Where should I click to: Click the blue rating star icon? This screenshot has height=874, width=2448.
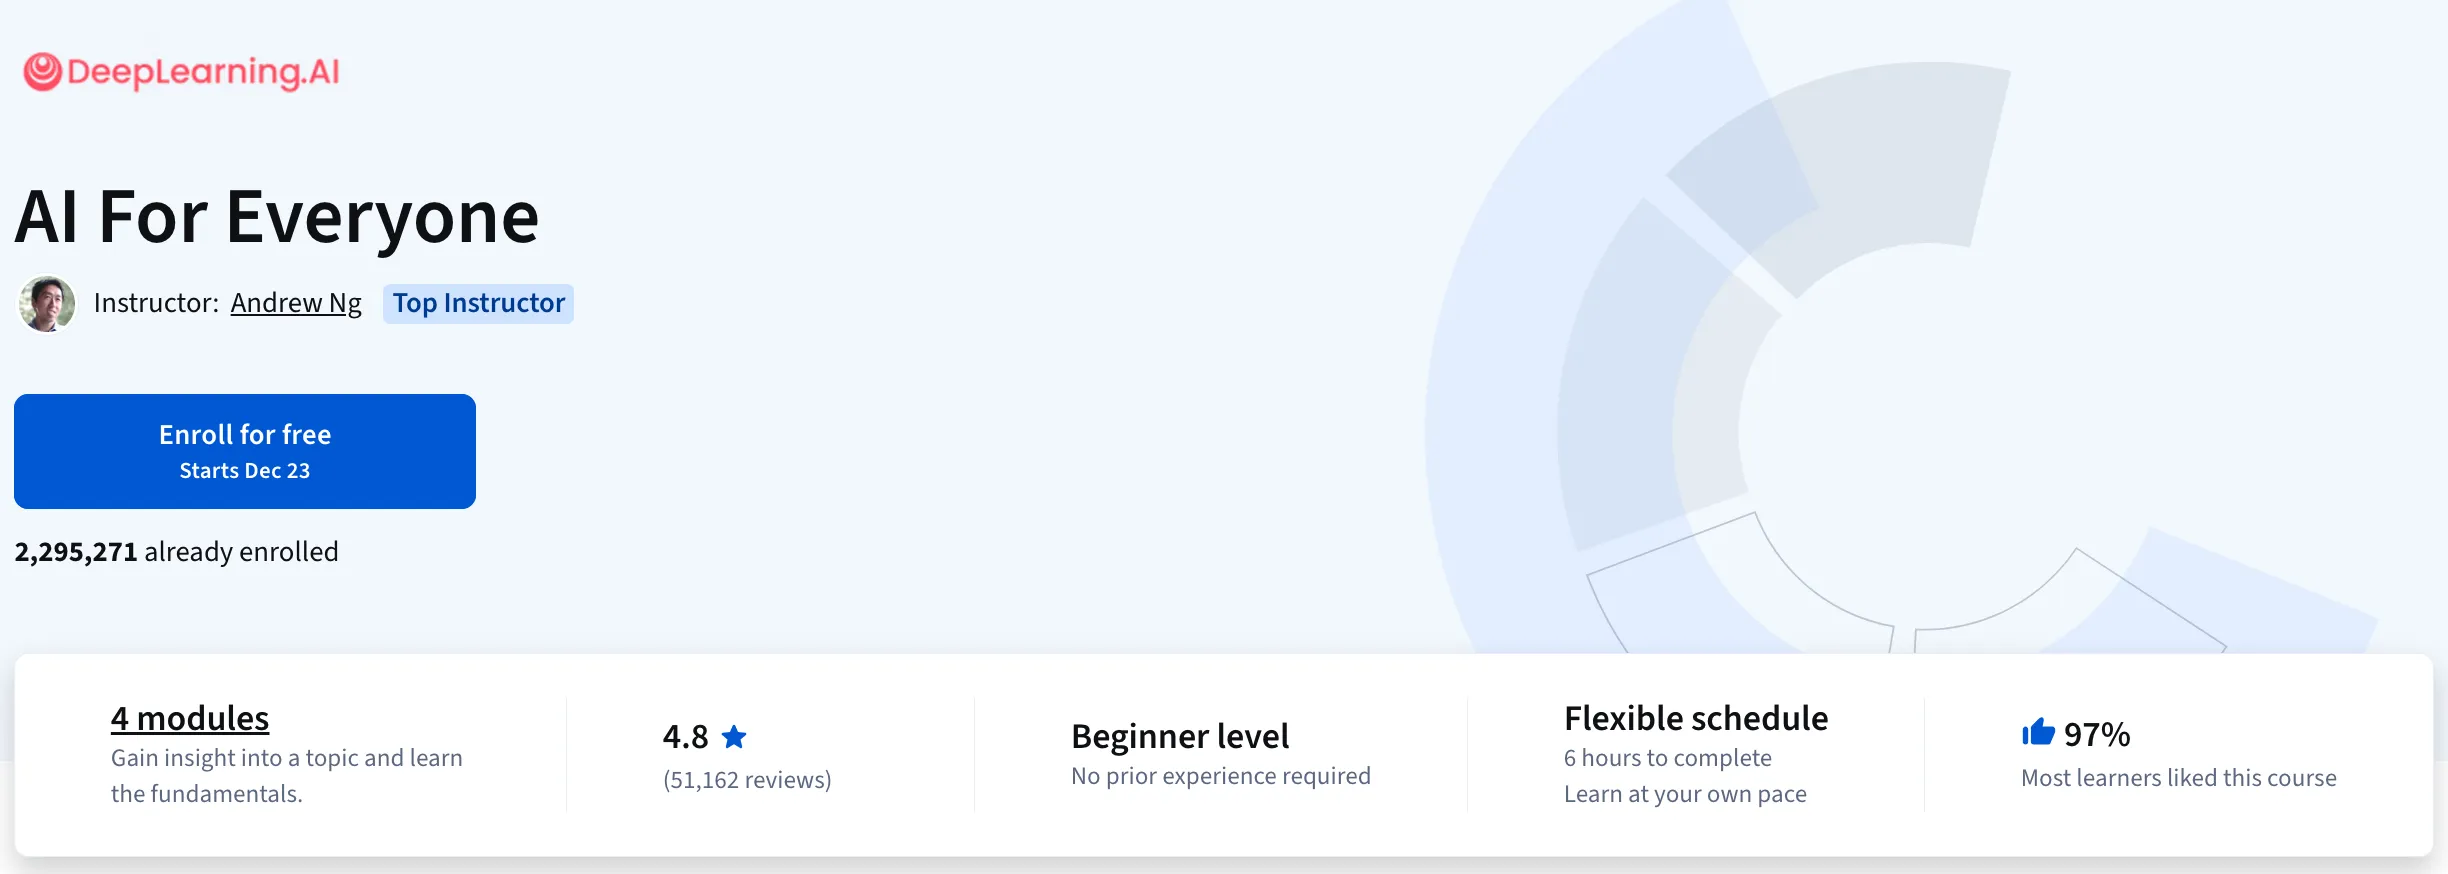[x=734, y=737]
